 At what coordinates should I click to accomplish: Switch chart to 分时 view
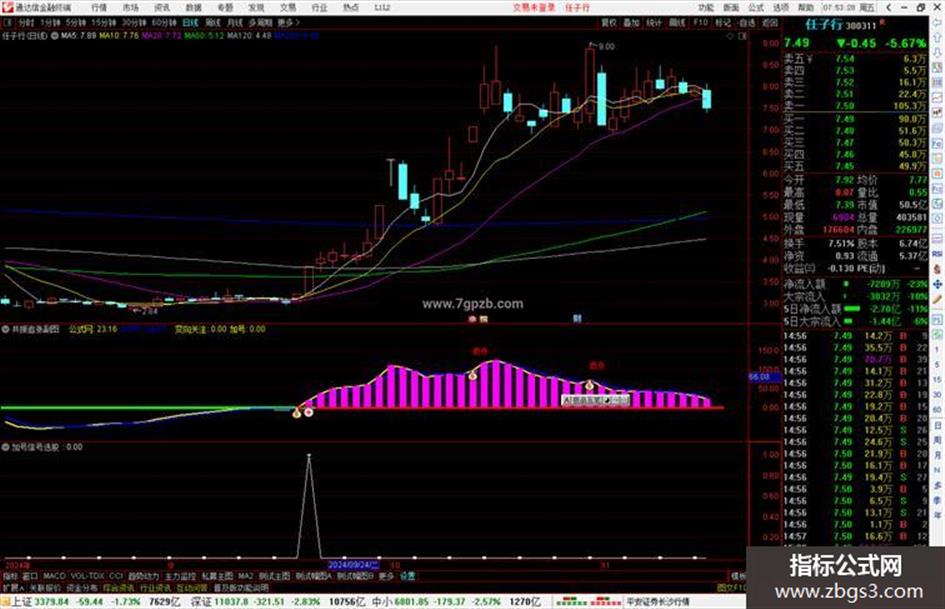coord(26,22)
